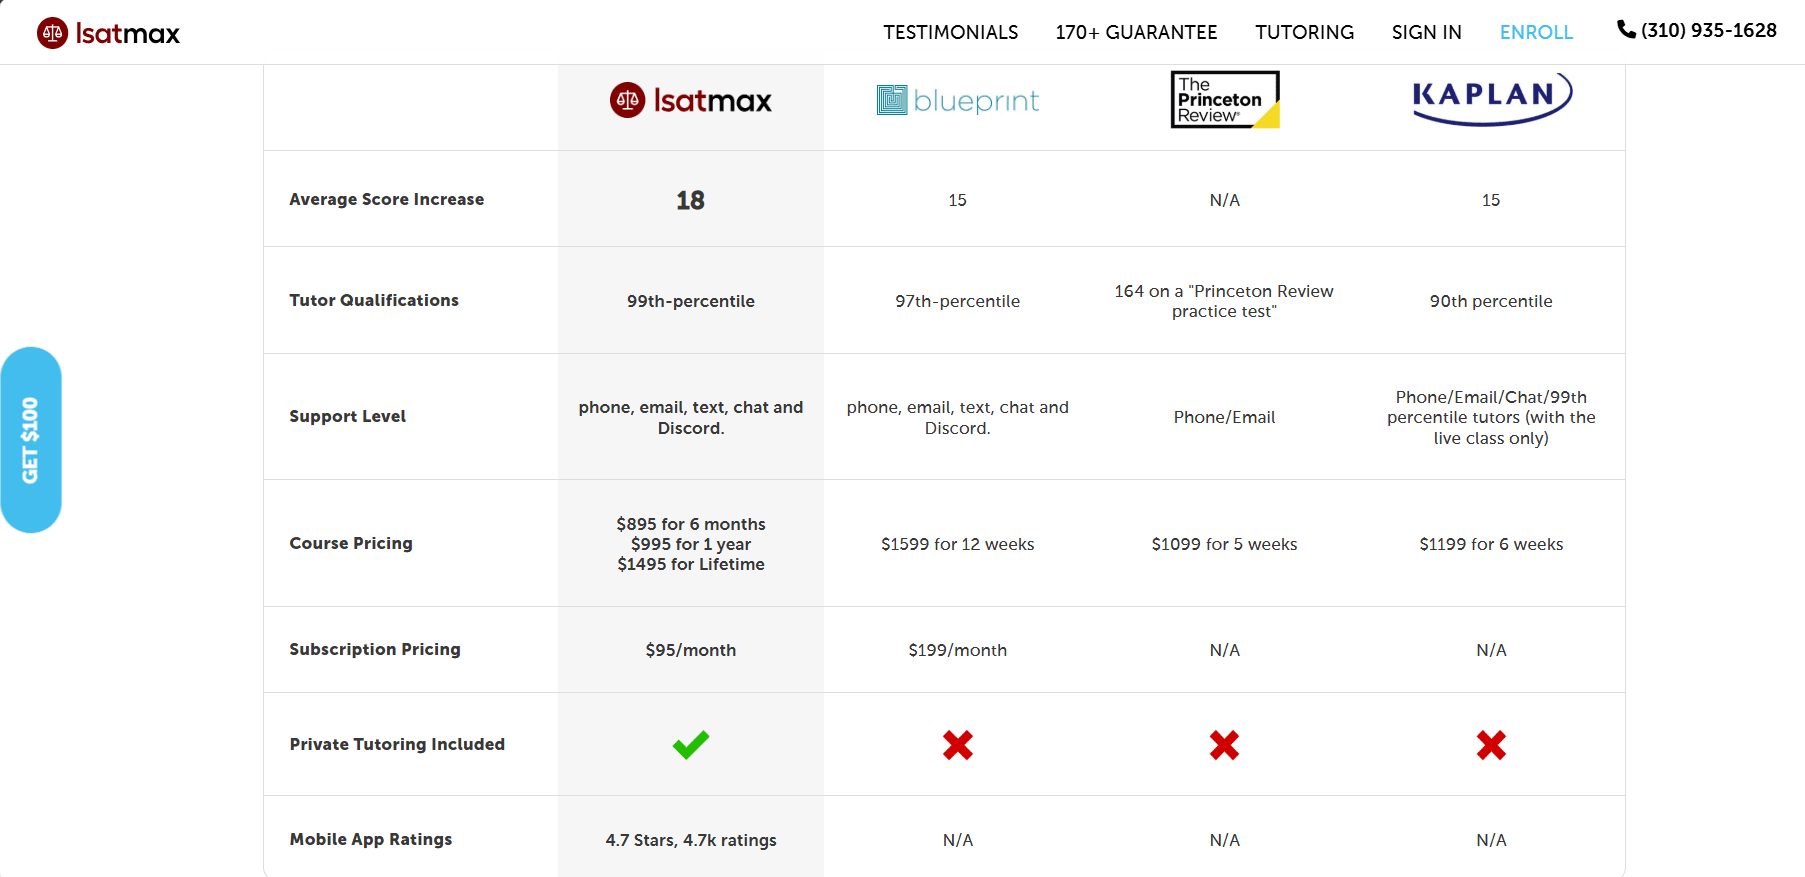
Task: Click Kaplan's average score increase of 15
Action: (x=1491, y=200)
